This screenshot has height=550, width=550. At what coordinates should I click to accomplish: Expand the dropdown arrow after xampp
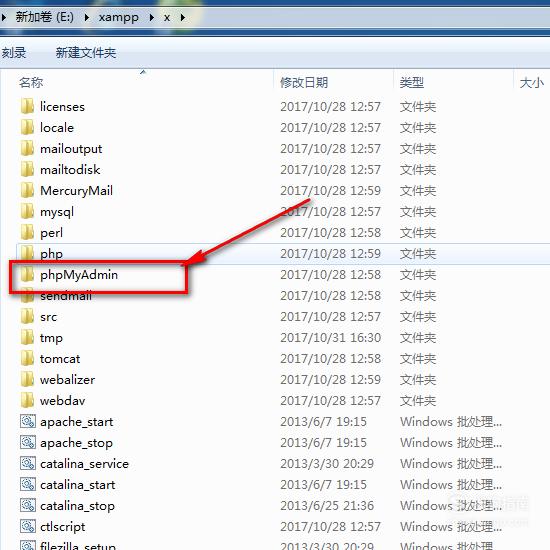point(151,17)
